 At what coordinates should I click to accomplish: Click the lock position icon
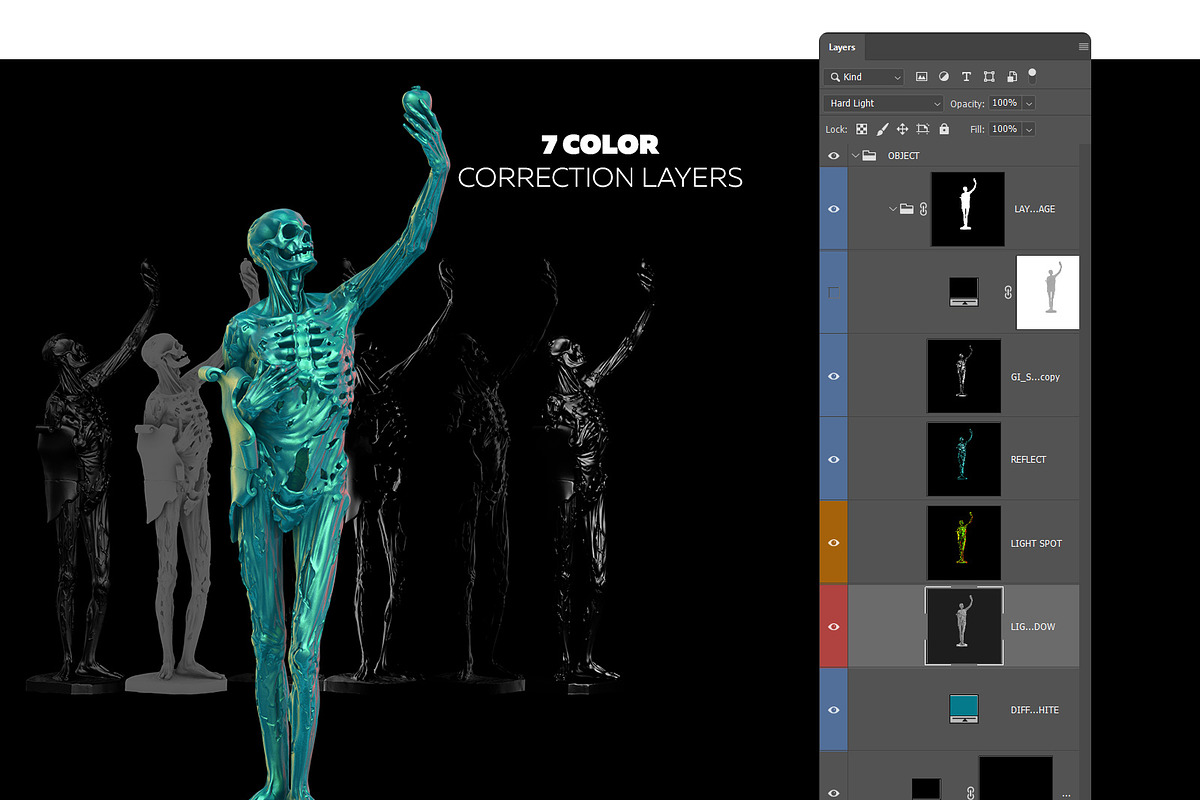click(902, 129)
